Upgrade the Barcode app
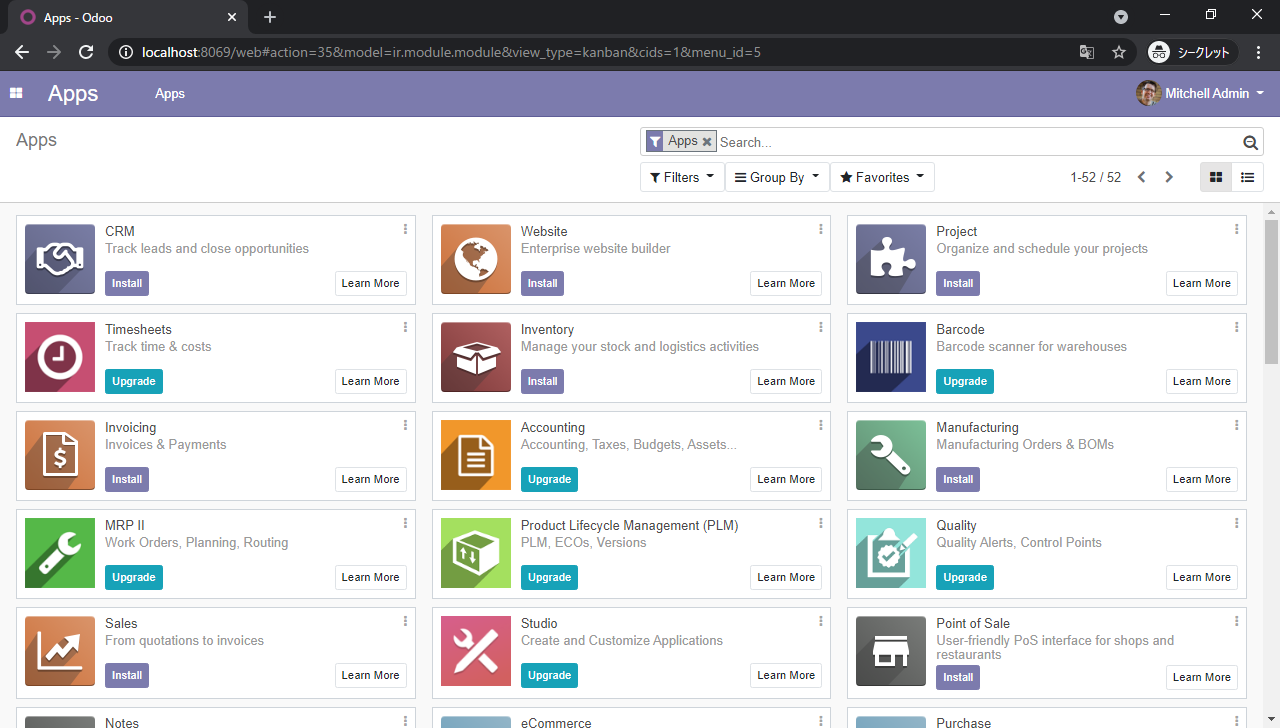Image resolution: width=1280 pixels, height=728 pixels. point(965,381)
